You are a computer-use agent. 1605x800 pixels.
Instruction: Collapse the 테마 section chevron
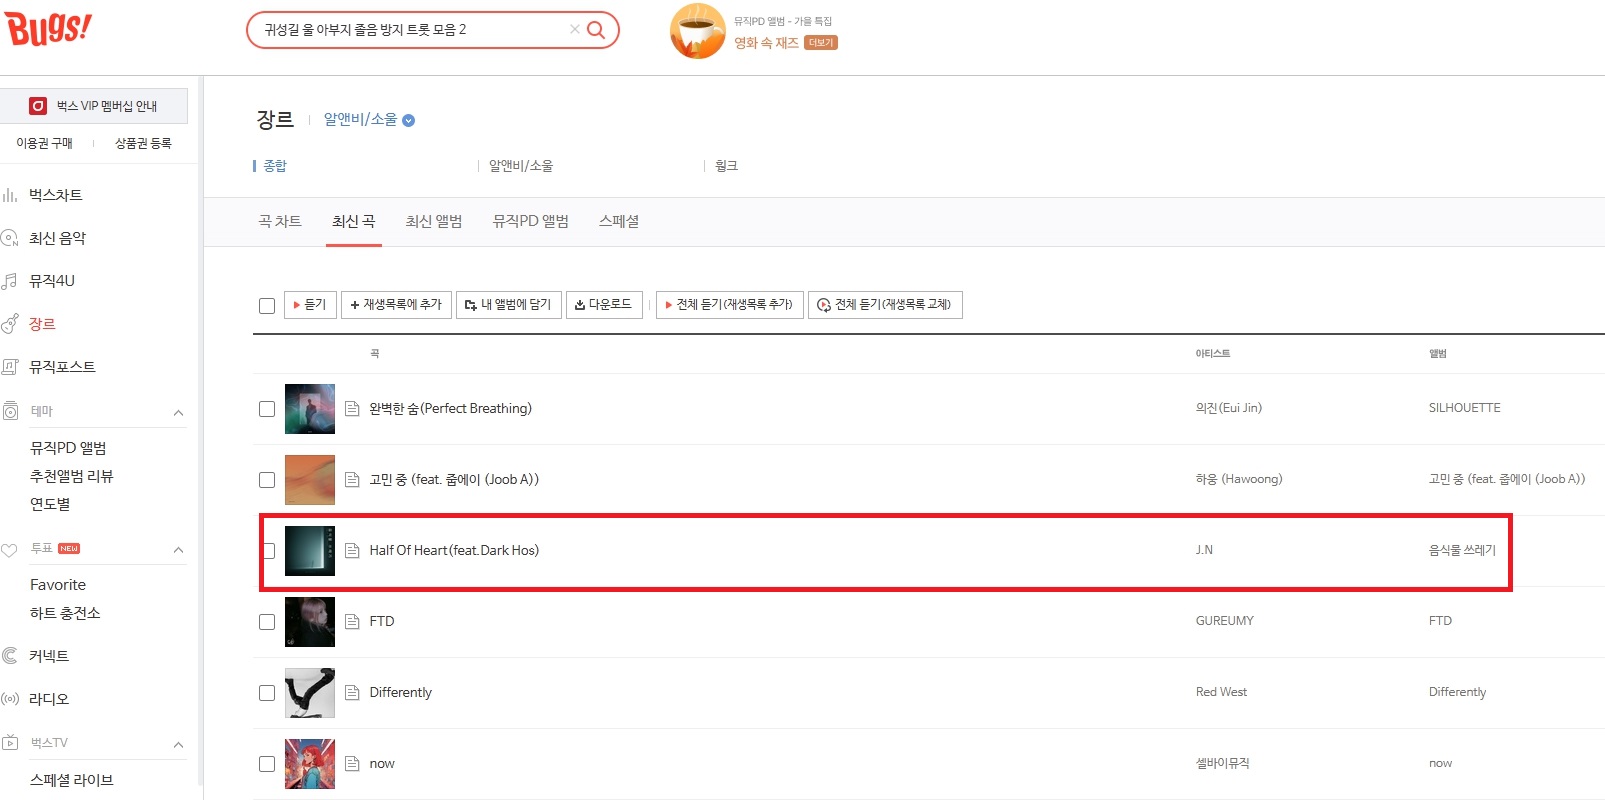pos(179,412)
